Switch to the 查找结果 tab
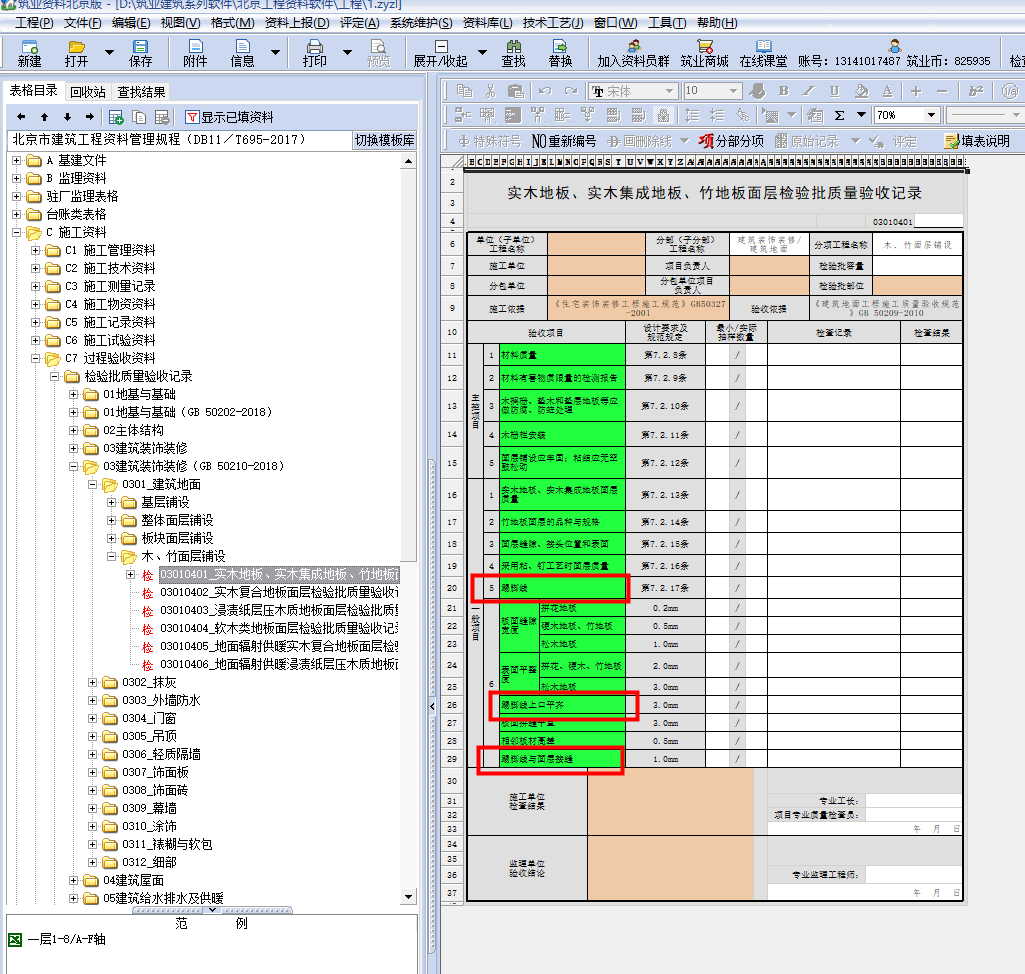This screenshot has height=974, width=1025. tap(141, 92)
